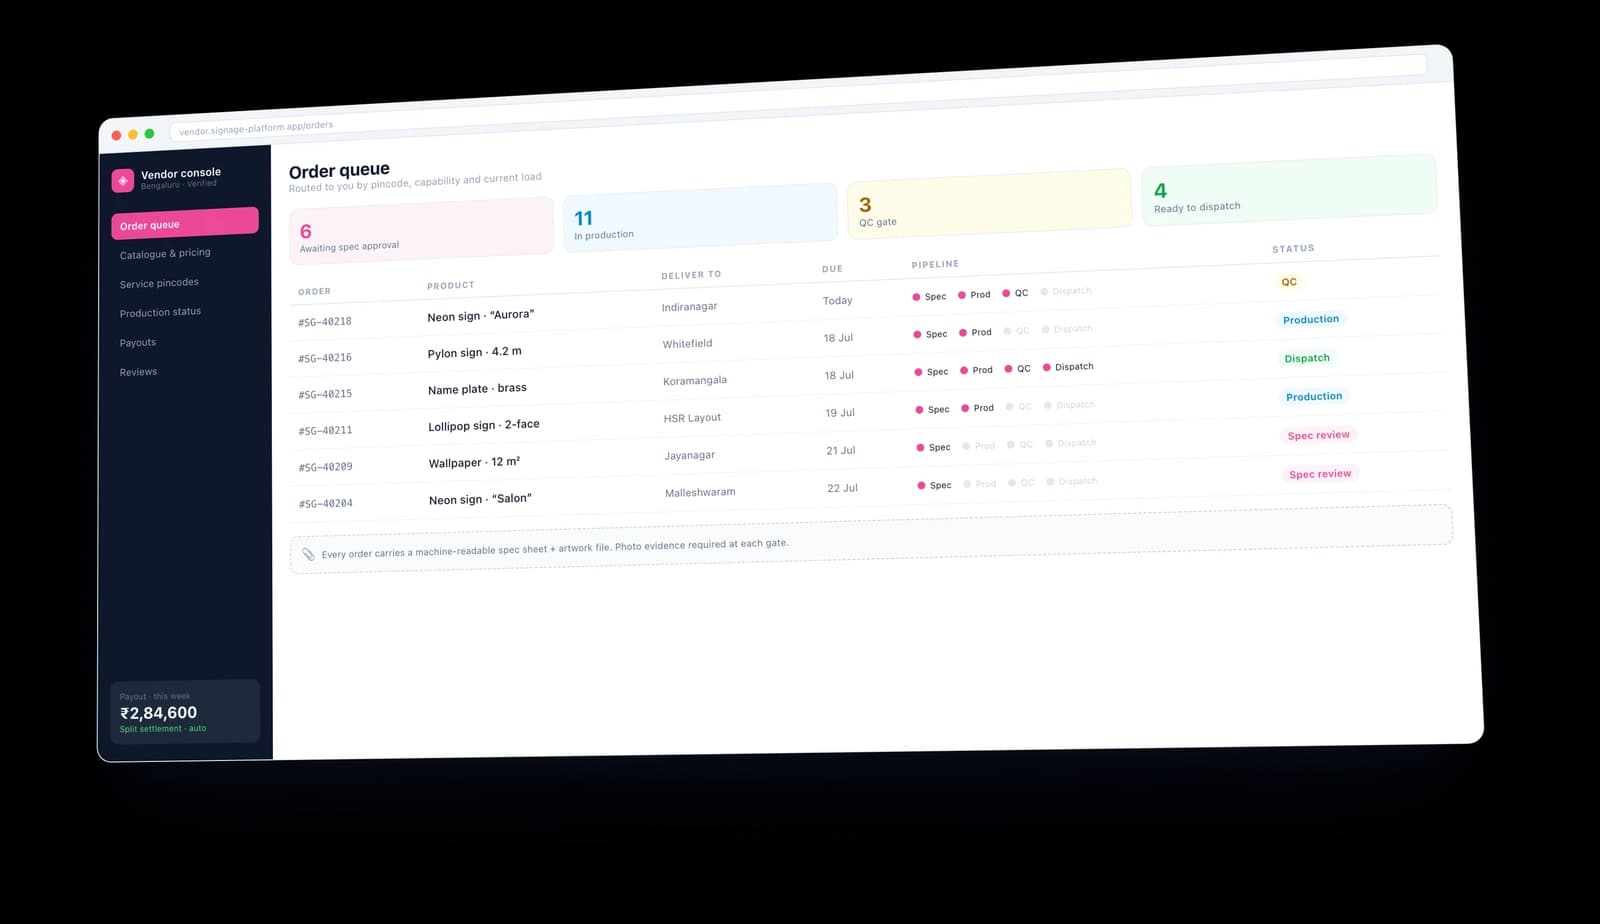Open order #SG-40216
The width and height of the screenshot is (1600, 924).
pyautogui.click(x=325, y=358)
